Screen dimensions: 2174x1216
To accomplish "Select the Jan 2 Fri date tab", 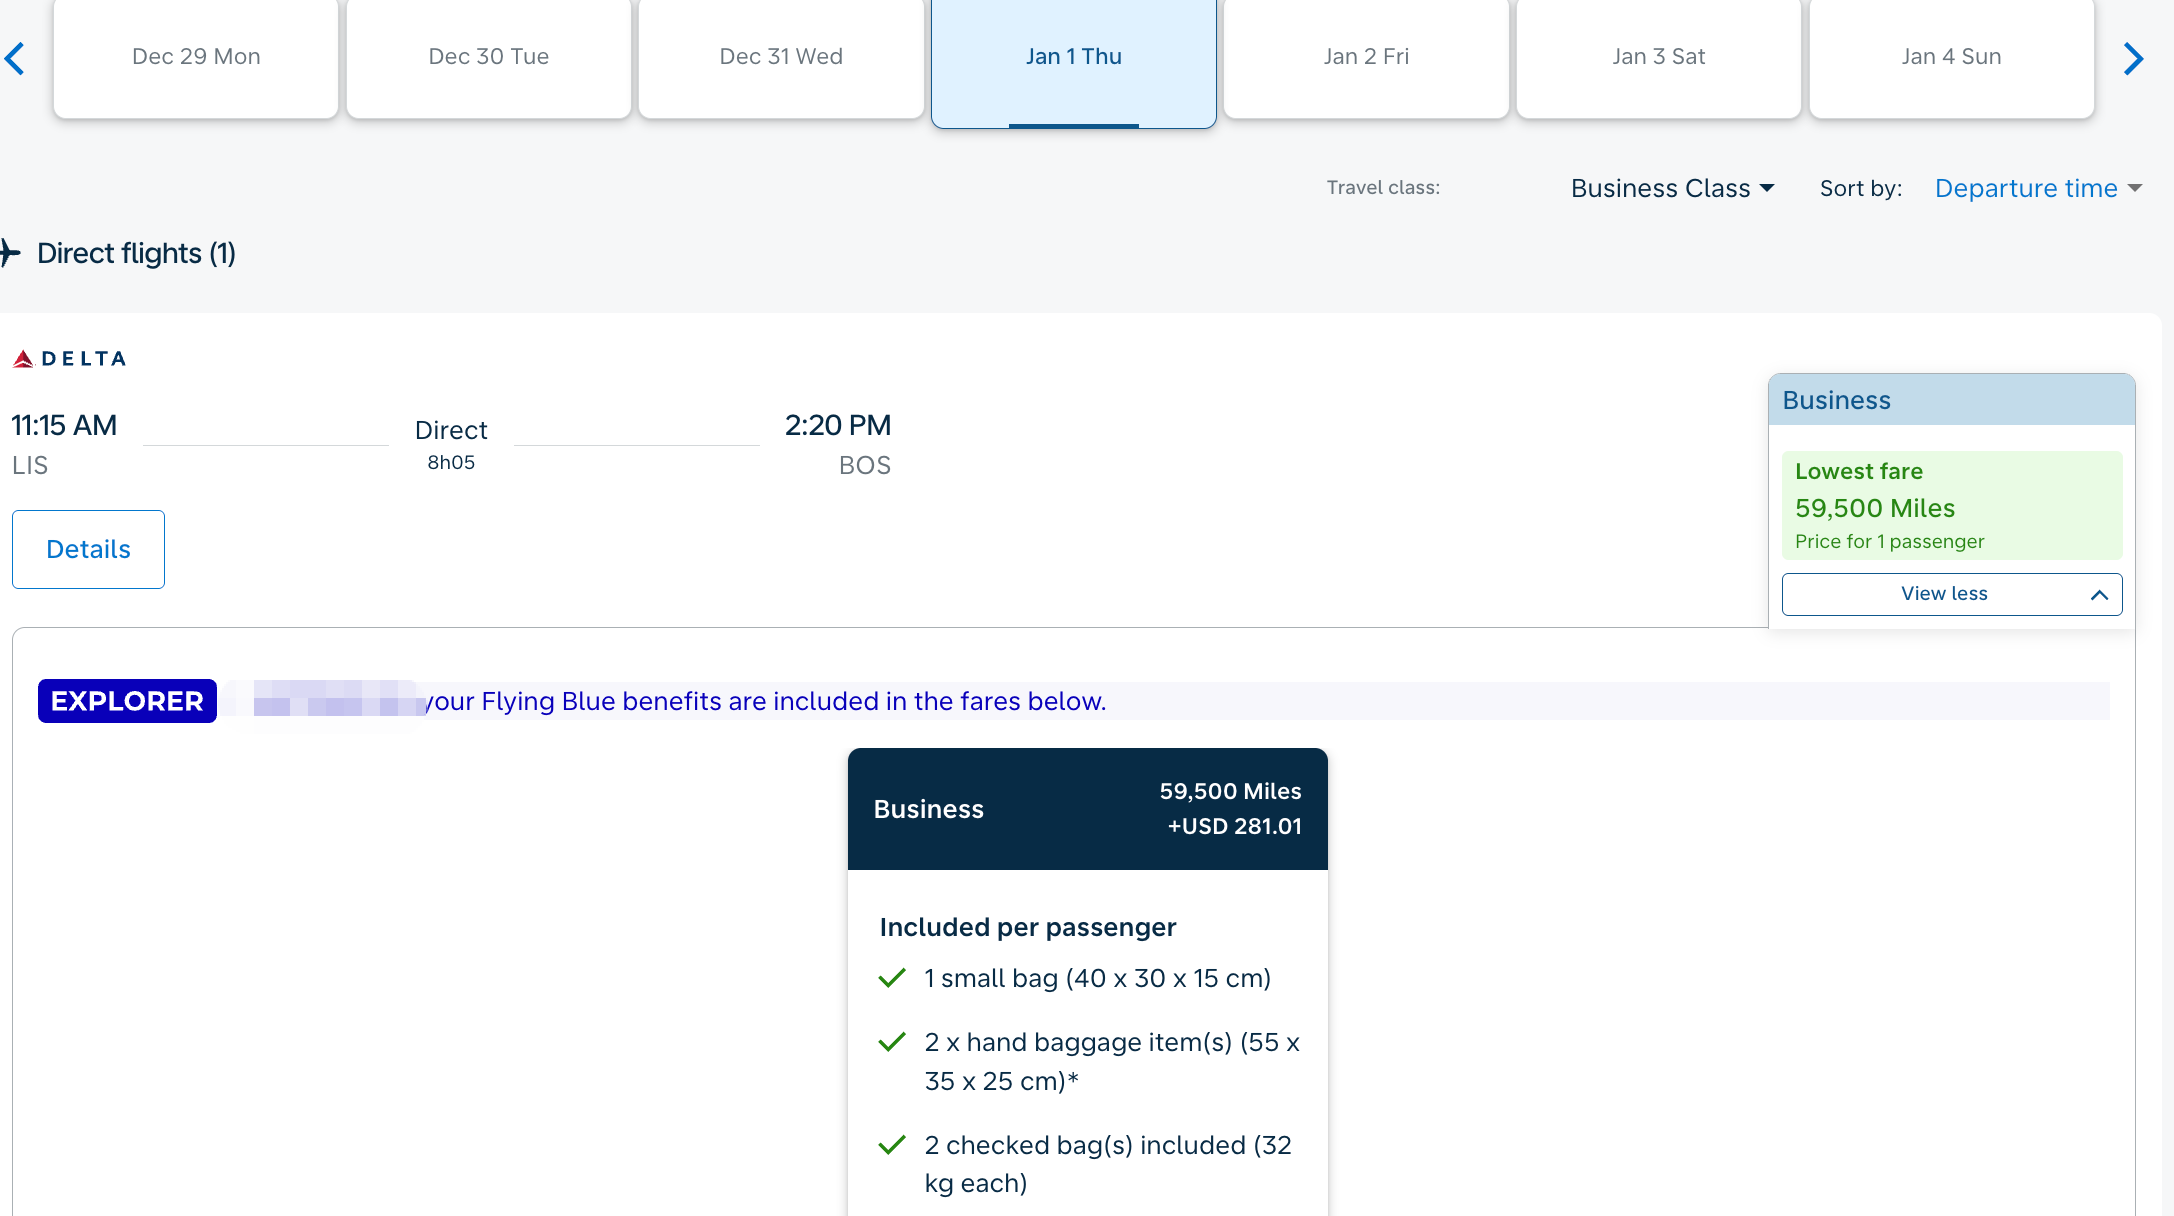I will tap(1366, 57).
